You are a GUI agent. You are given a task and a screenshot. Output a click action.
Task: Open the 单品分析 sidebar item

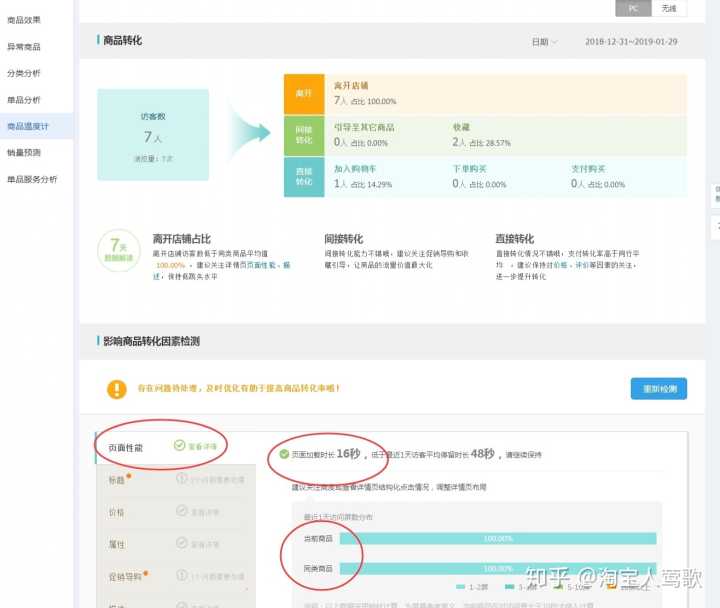click(26, 100)
